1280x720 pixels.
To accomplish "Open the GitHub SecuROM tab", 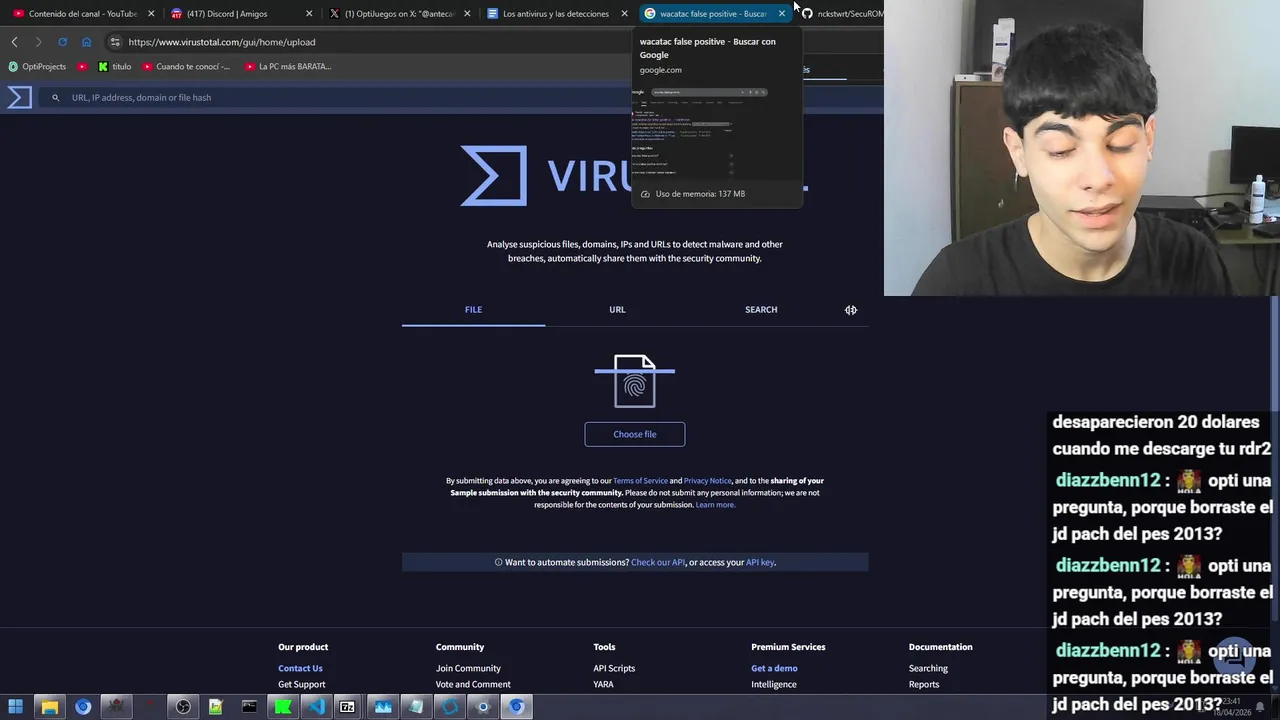I will click(x=842, y=14).
